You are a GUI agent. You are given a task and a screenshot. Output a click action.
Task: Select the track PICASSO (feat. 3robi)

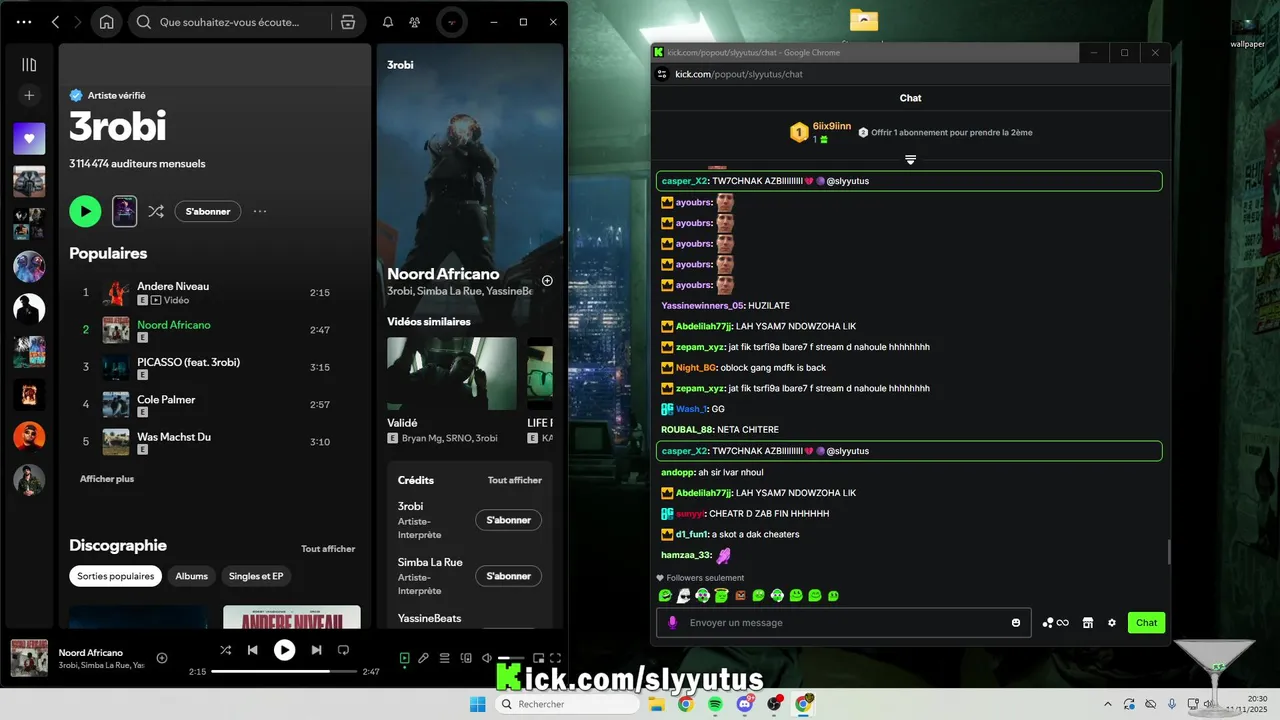pyautogui.click(x=216, y=367)
